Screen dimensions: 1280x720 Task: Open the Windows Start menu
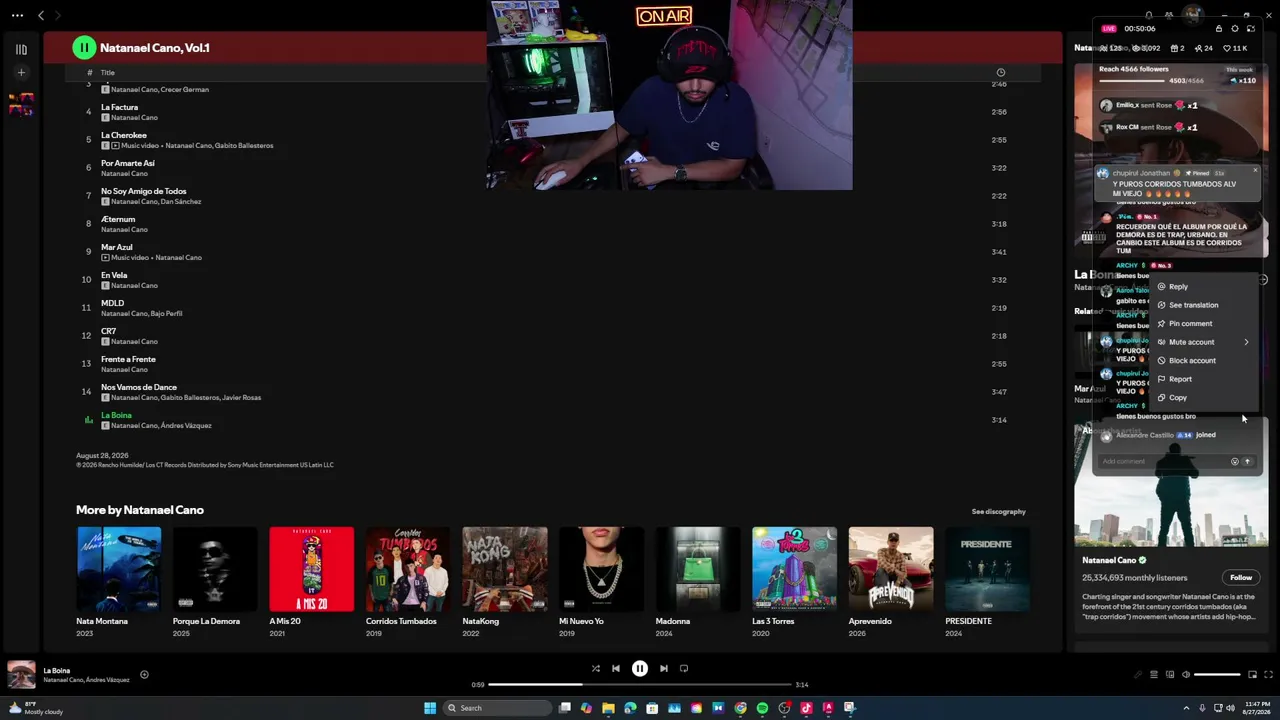[x=430, y=708]
